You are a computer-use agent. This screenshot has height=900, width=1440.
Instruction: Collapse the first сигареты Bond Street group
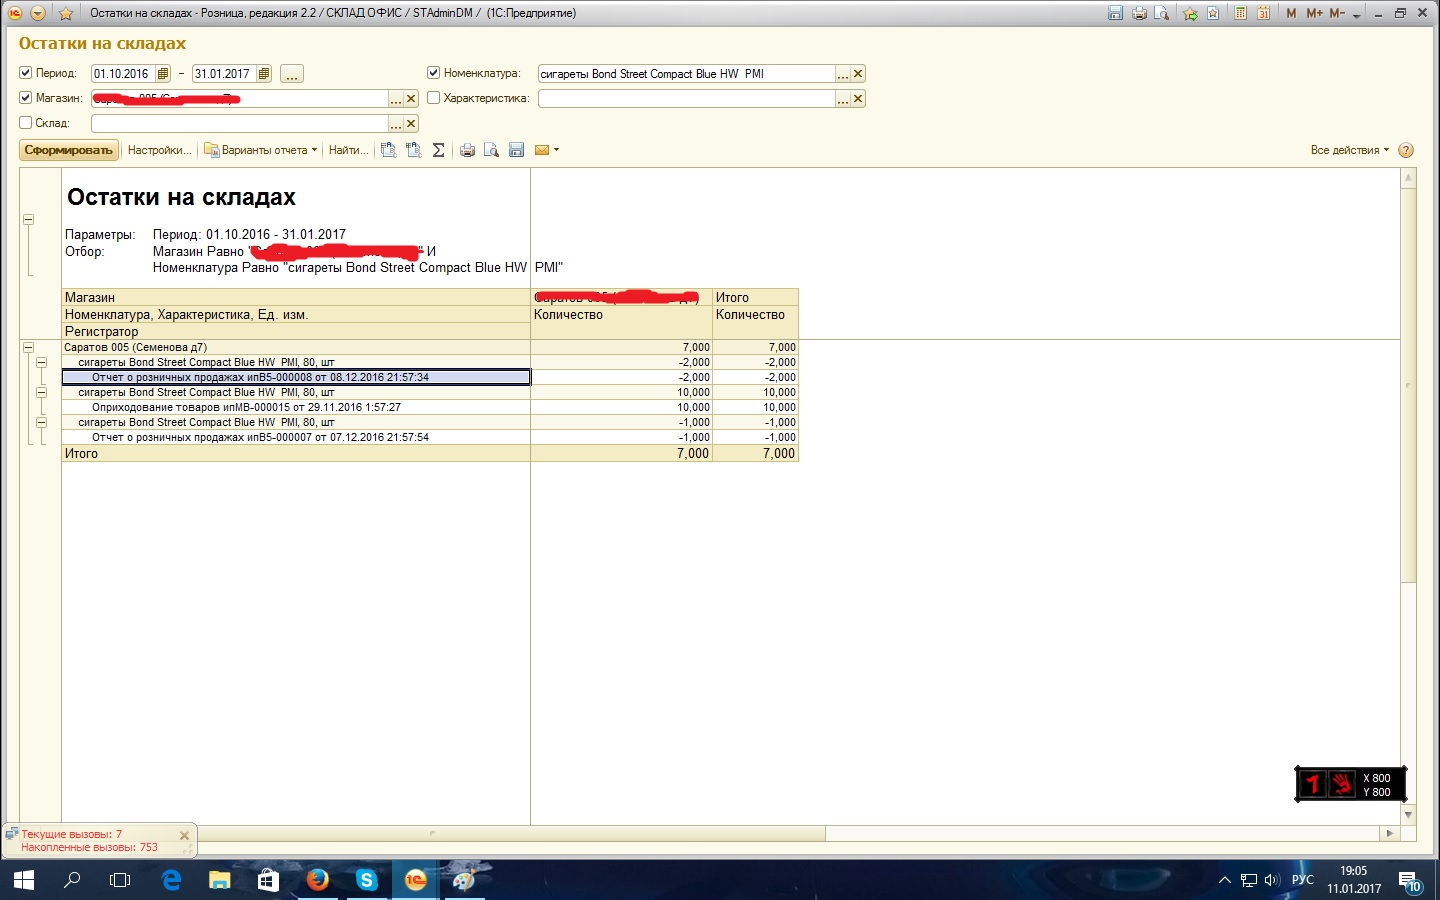tap(41, 362)
